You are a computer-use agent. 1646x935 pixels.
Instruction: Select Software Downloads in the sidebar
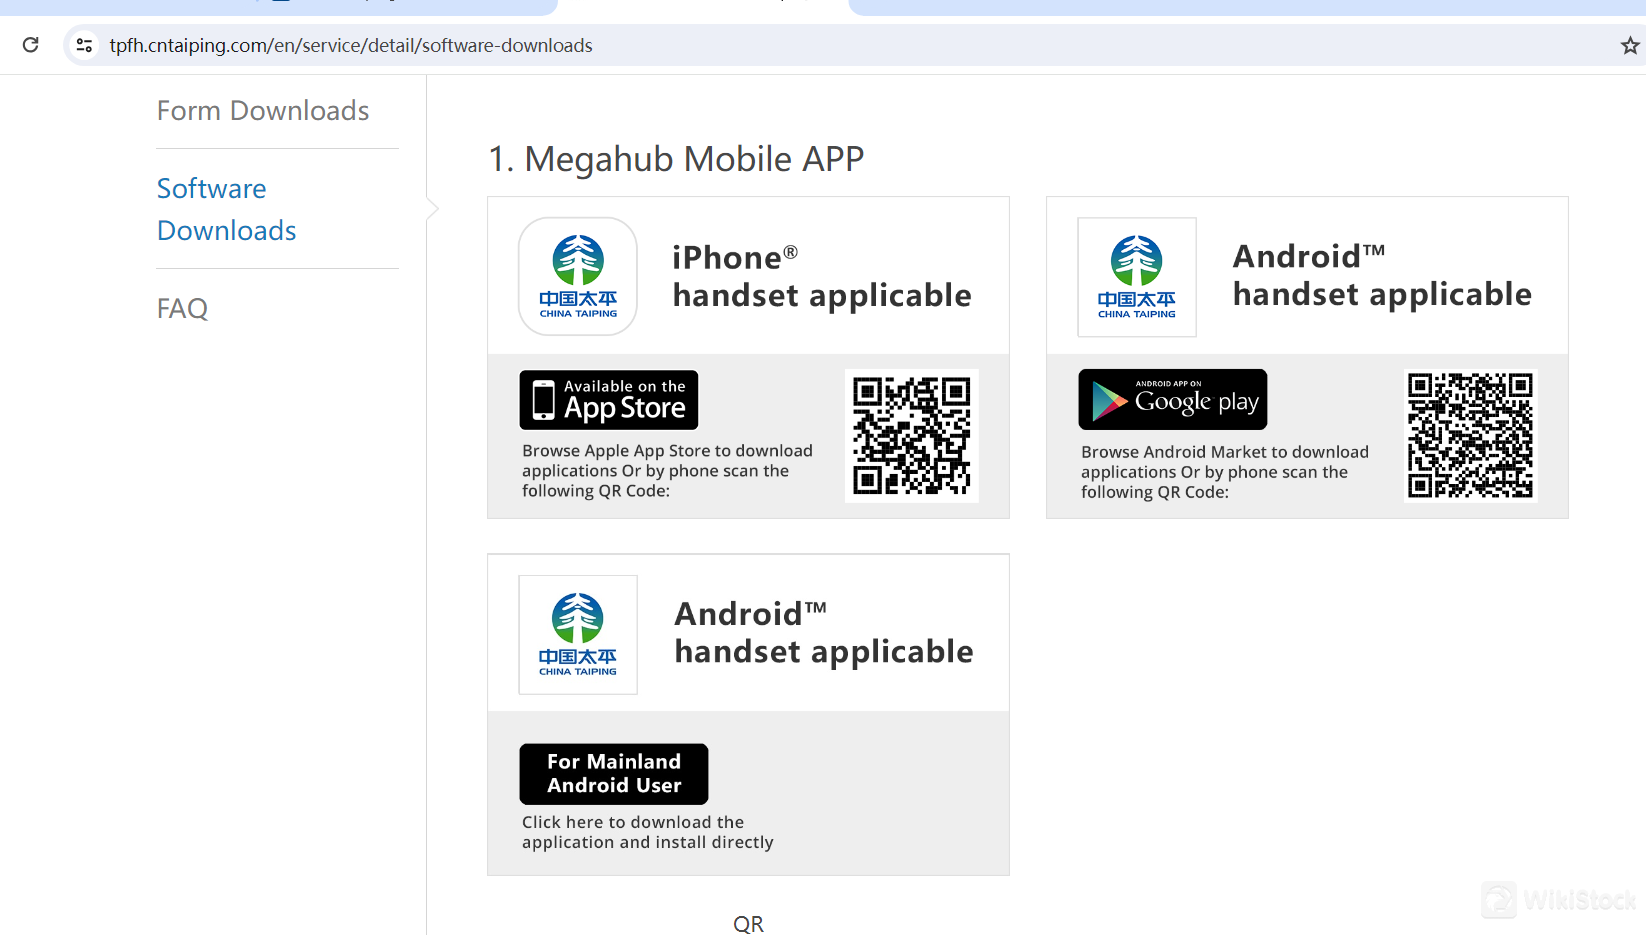[x=227, y=209]
